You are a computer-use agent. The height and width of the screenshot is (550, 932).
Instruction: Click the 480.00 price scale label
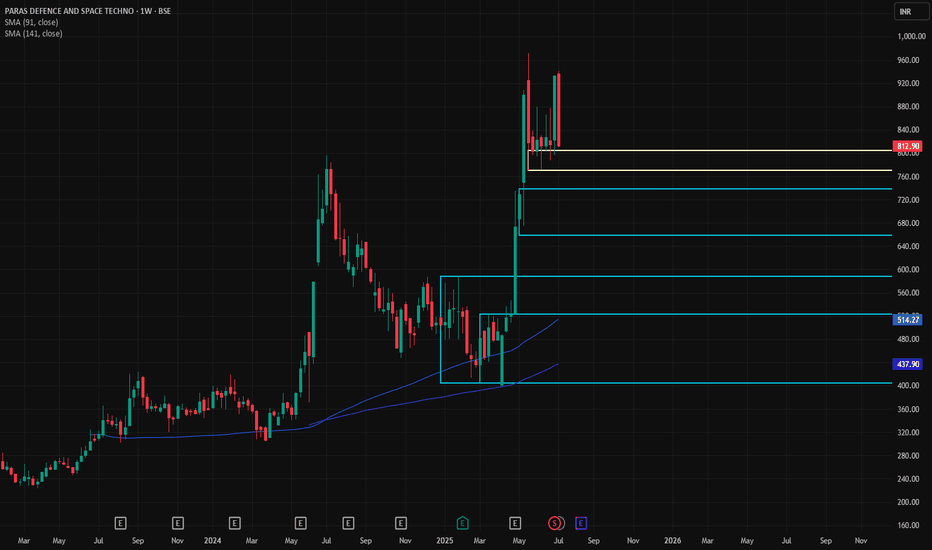pos(908,339)
